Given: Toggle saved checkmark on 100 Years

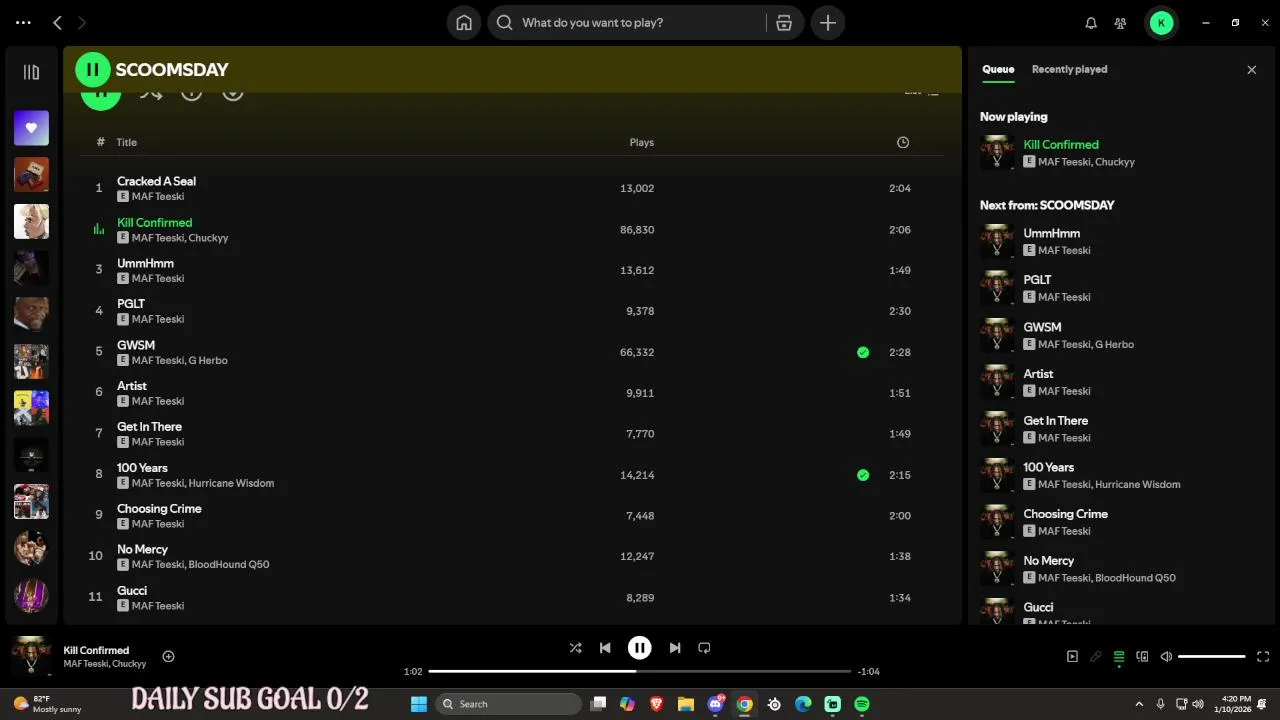Looking at the screenshot, I should (x=863, y=475).
